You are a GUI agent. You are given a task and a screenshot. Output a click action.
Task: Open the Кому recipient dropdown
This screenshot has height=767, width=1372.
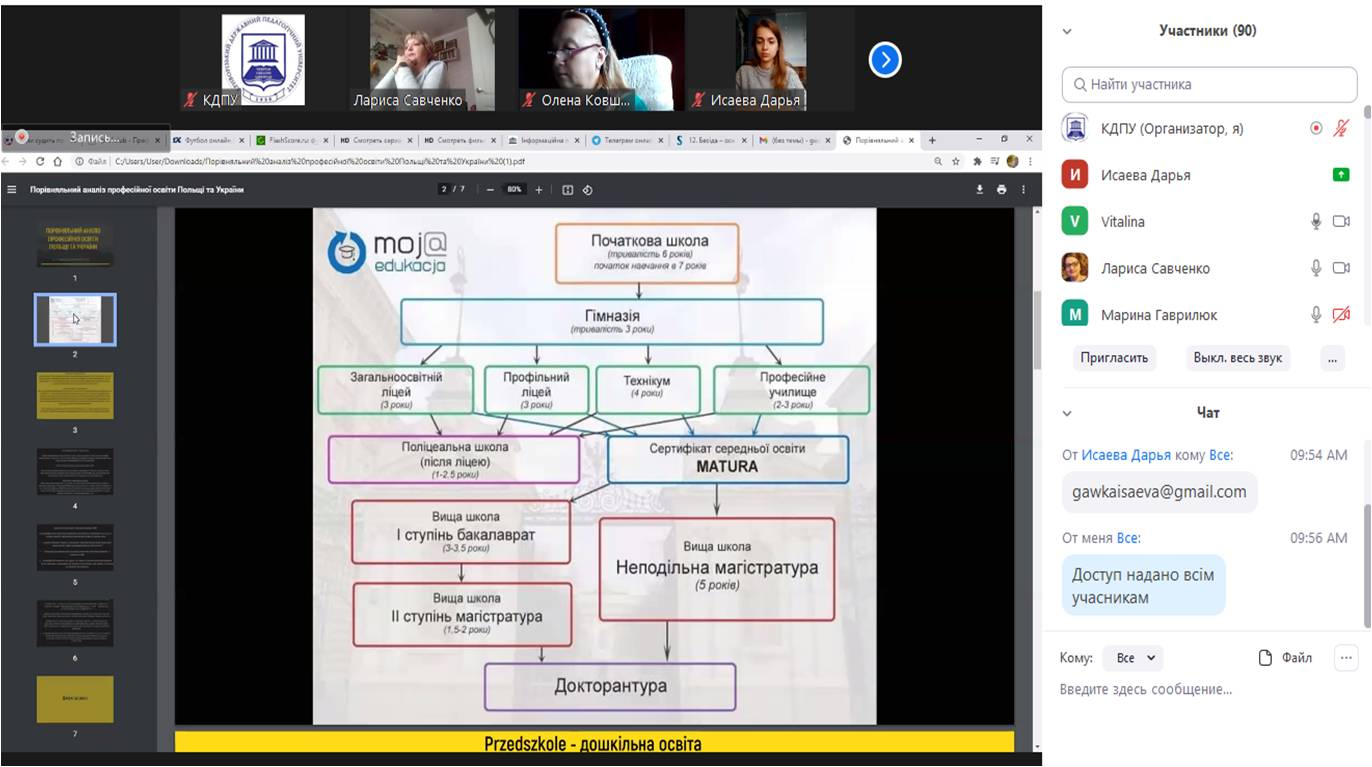pos(1135,658)
